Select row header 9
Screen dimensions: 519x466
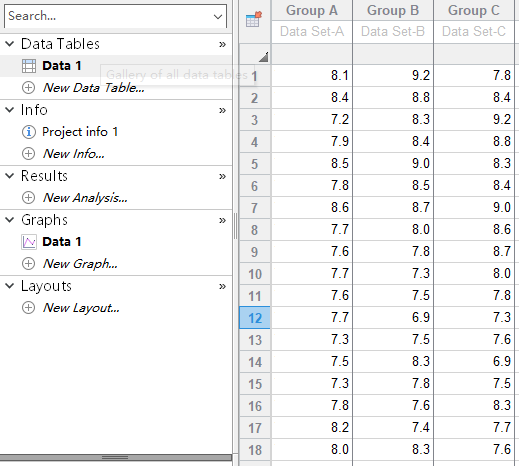[x=255, y=252]
